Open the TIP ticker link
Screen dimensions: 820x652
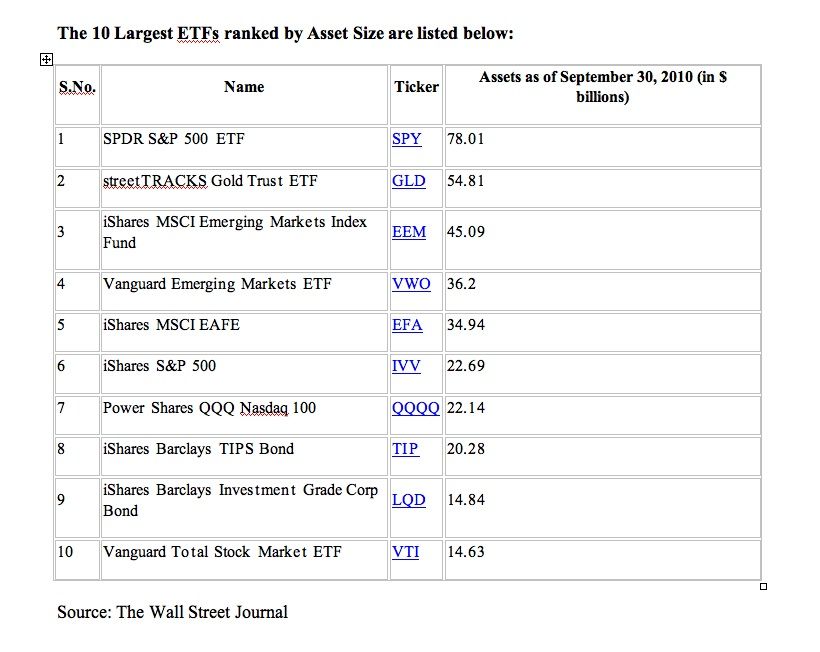pyautogui.click(x=405, y=449)
